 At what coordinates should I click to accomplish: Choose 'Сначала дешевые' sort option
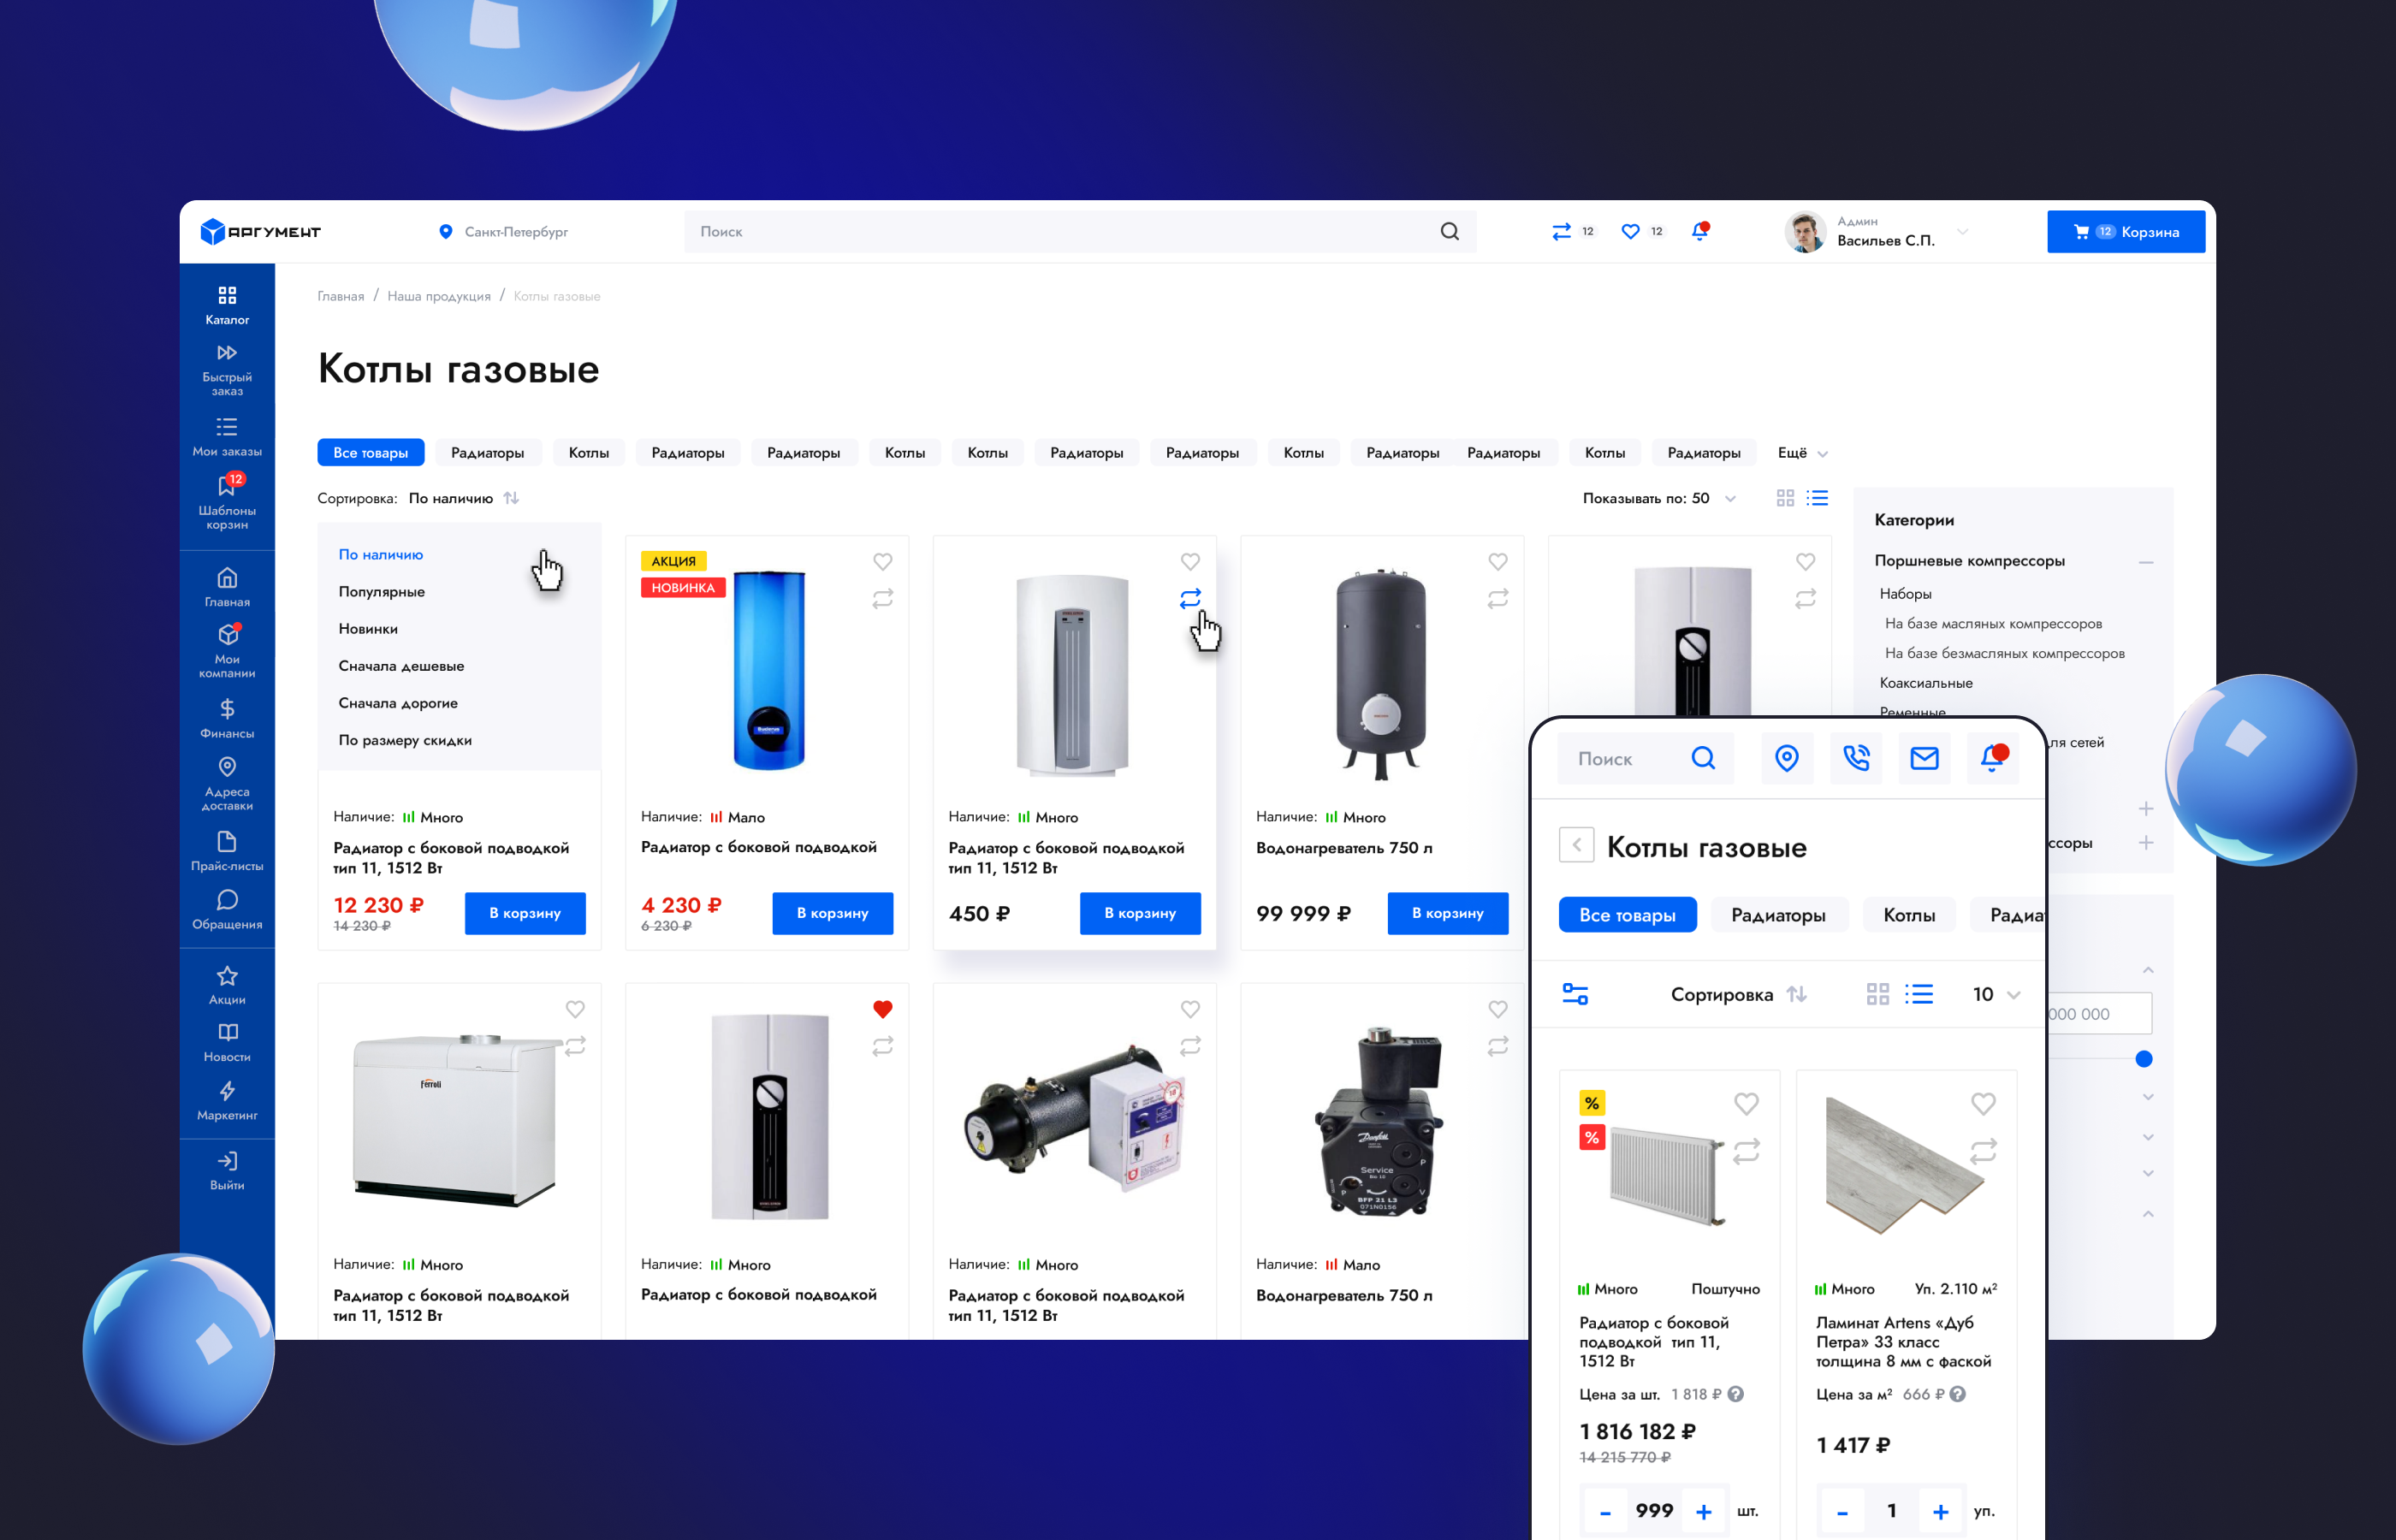click(x=401, y=666)
